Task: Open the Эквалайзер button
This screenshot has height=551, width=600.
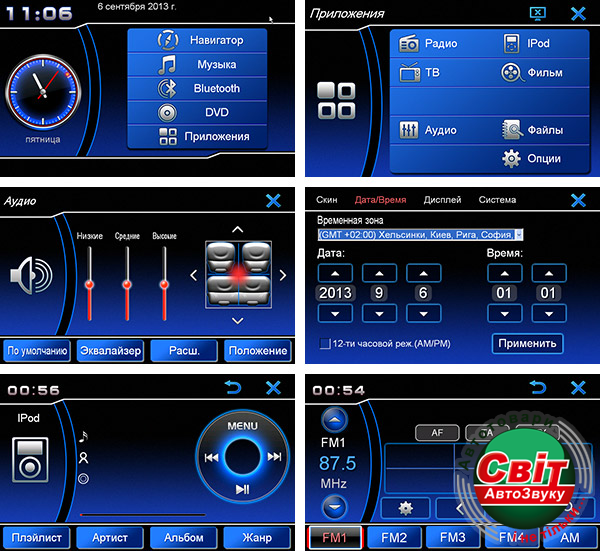Action: click(x=109, y=351)
